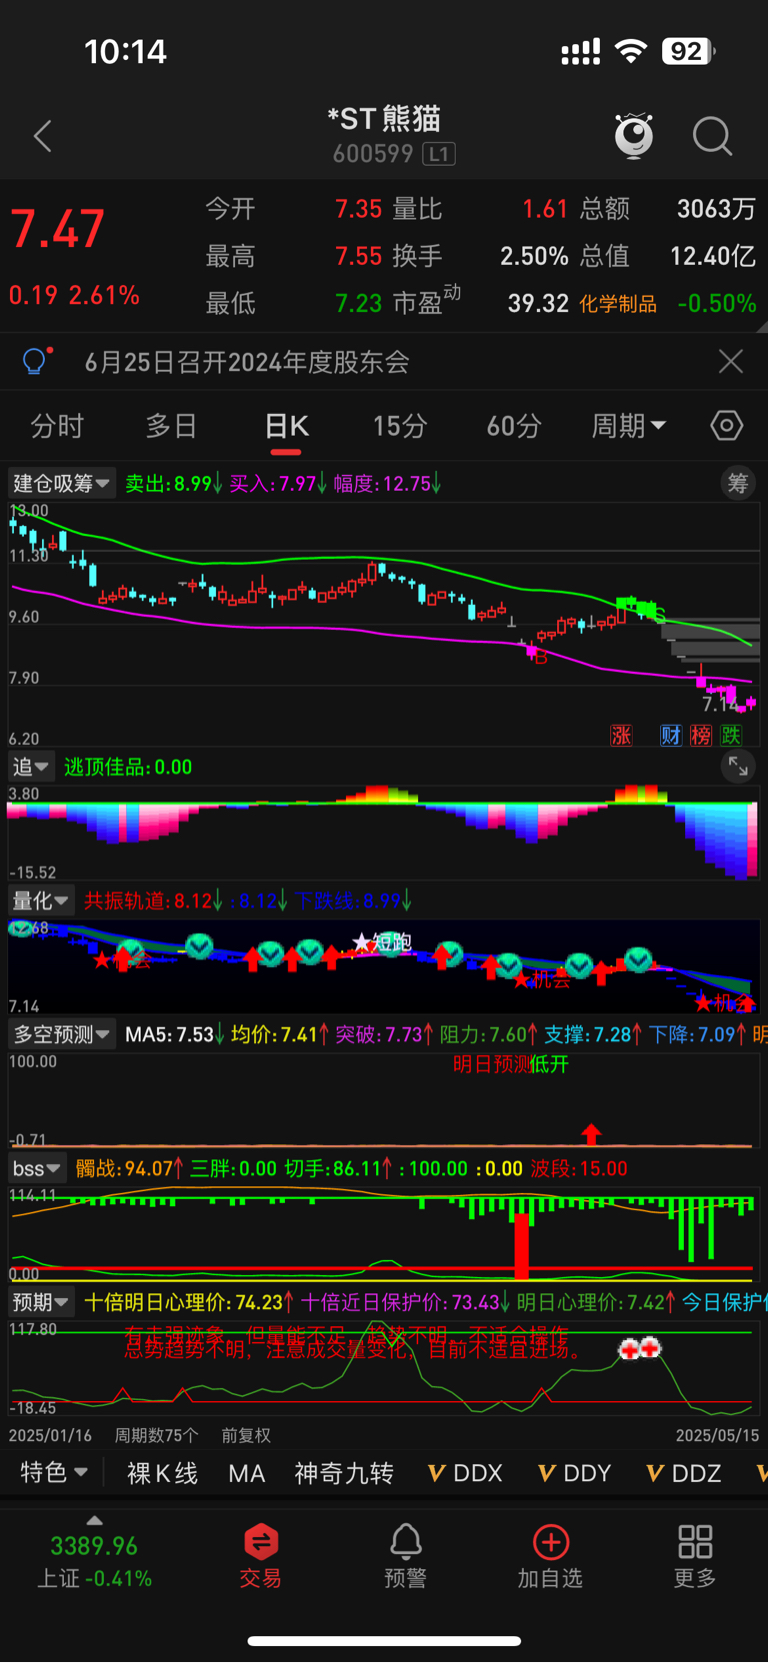Open the 量化 indicator dropdown
The height and width of the screenshot is (1663, 768).
point(41,901)
